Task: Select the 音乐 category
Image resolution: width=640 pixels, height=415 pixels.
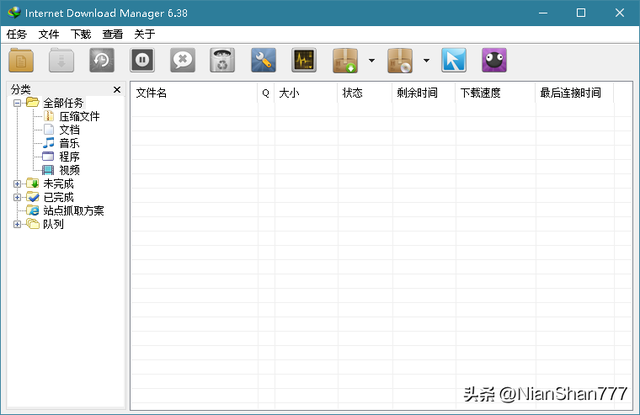Action: click(69, 144)
